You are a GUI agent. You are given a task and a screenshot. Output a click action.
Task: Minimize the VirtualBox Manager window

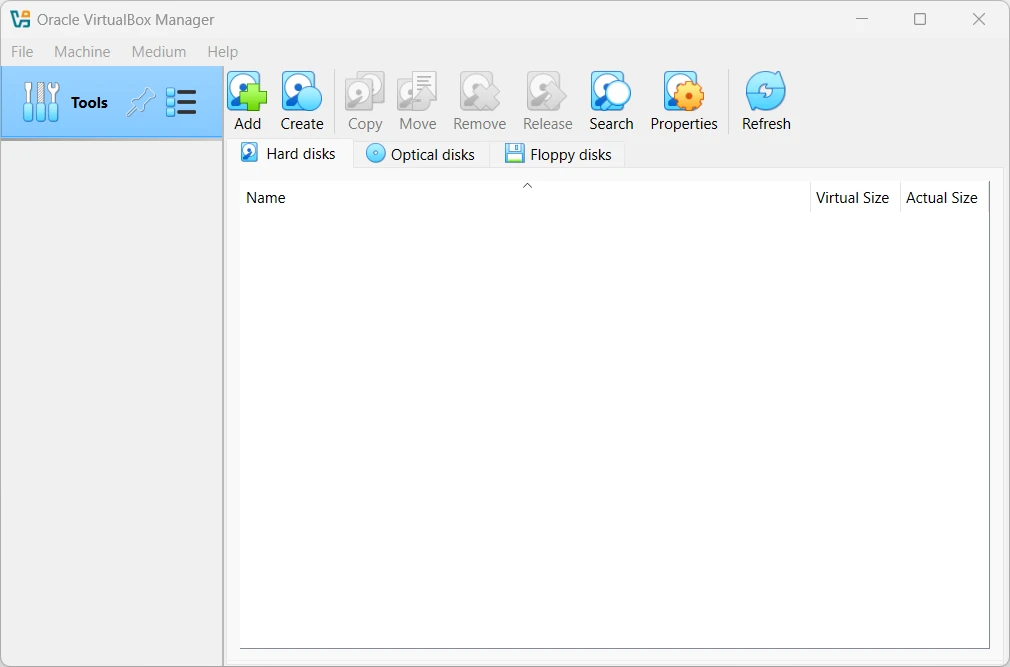point(861,19)
